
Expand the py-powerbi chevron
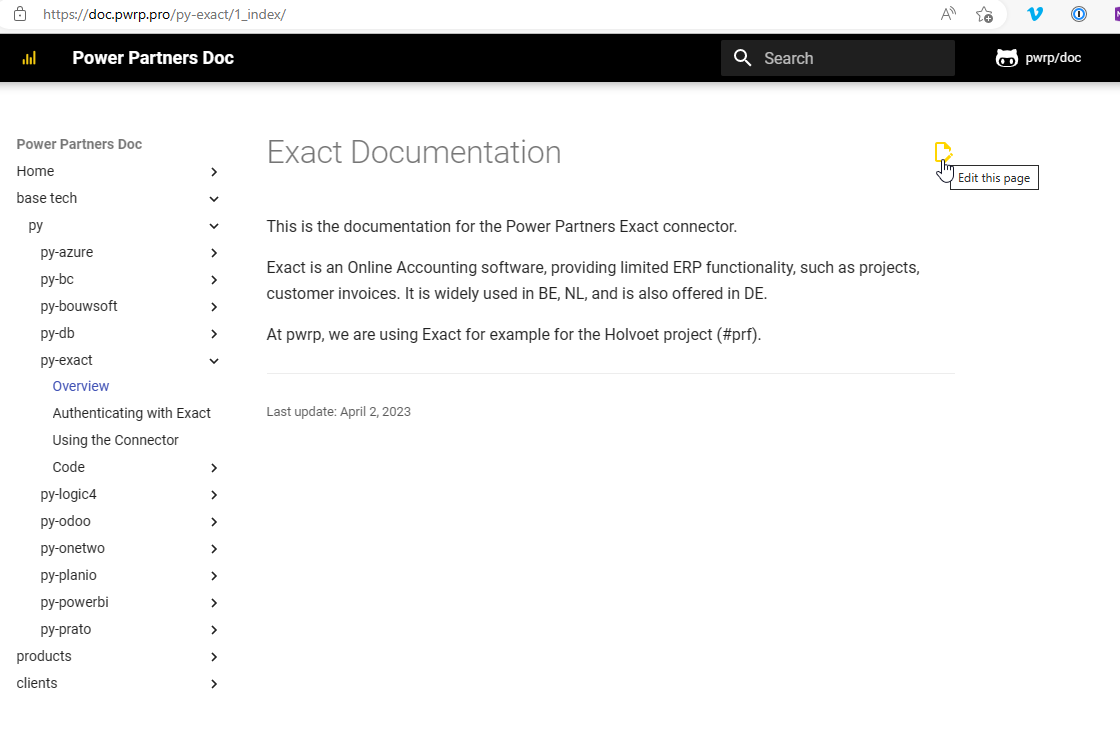pyautogui.click(x=214, y=603)
